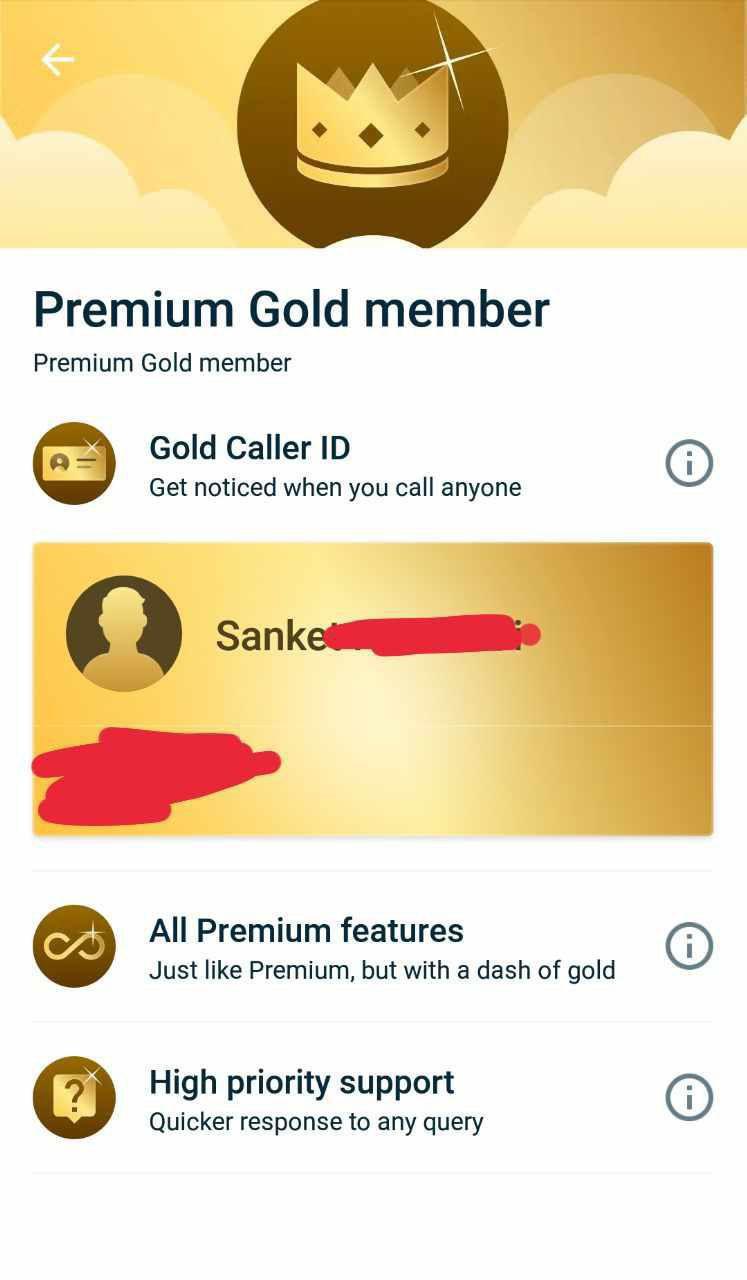Tap the 'Premium Gold member' subtitle text

(x=162, y=363)
